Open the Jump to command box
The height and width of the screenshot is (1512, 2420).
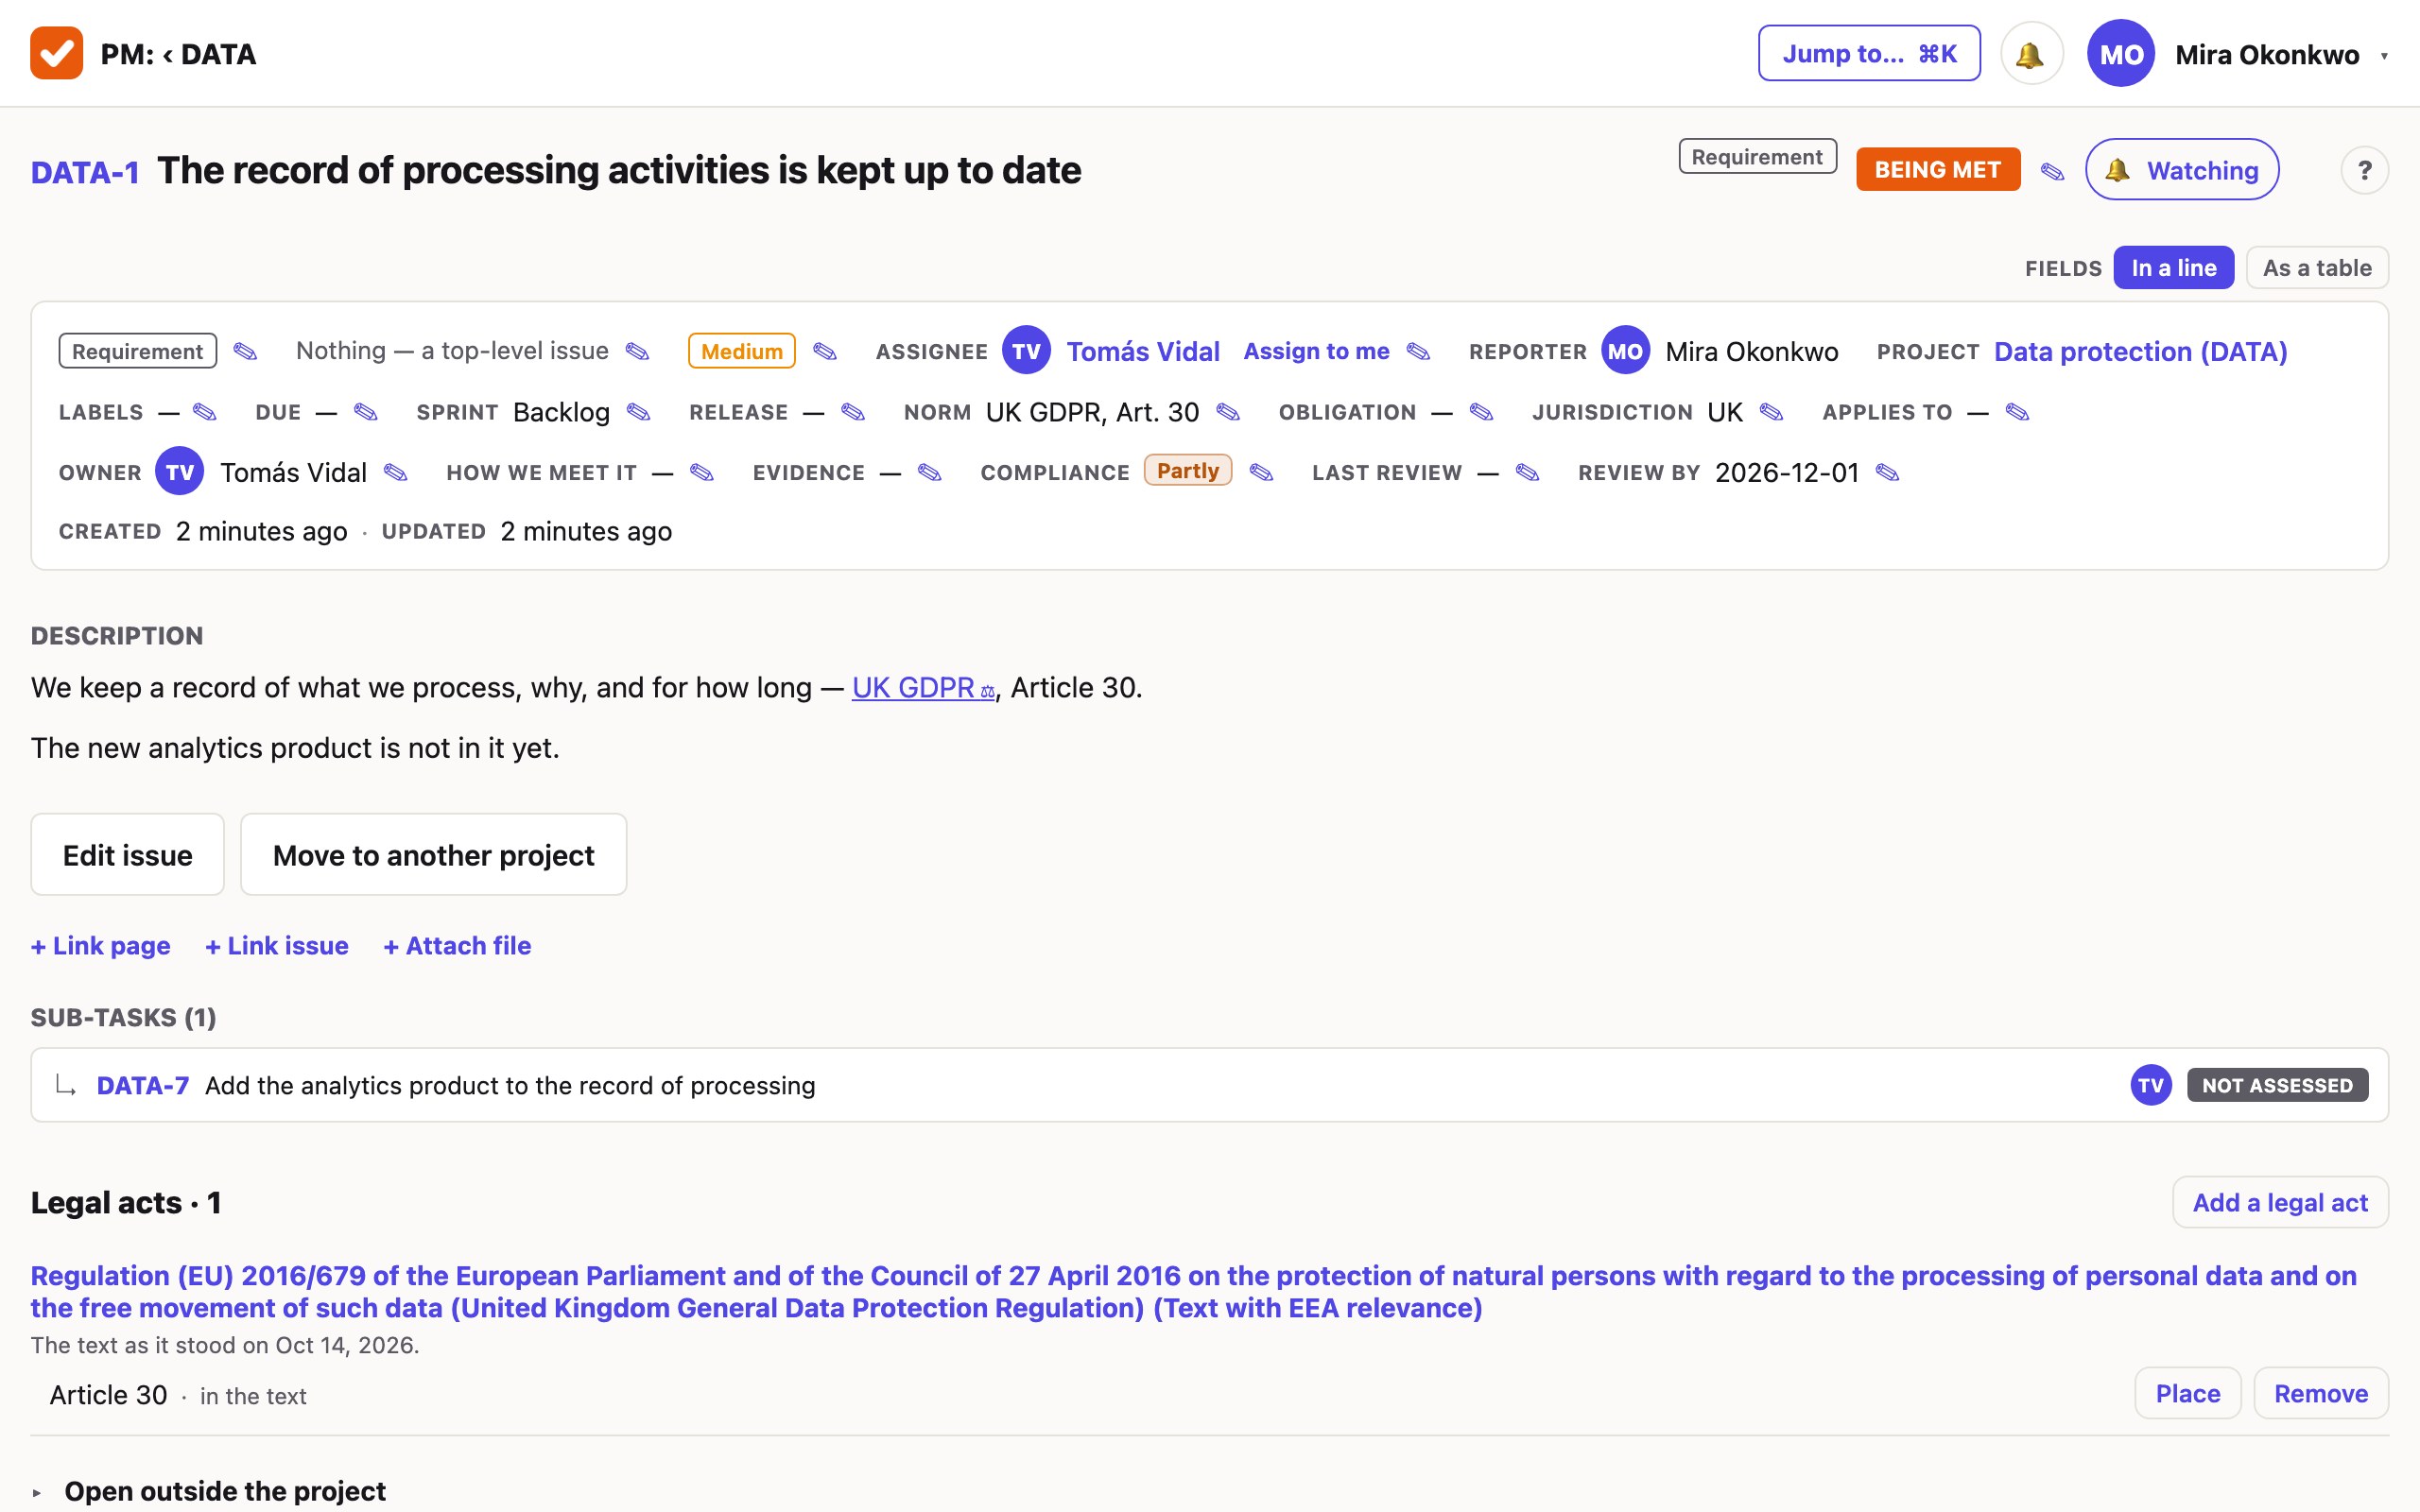pos(1869,54)
